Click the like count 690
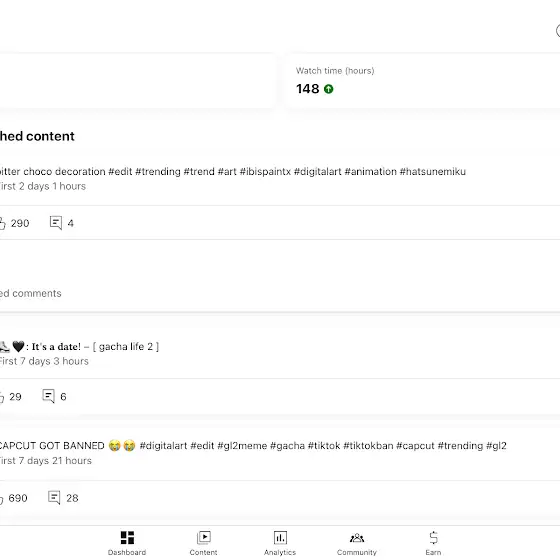This screenshot has height=560, width=560. tap(18, 498)
